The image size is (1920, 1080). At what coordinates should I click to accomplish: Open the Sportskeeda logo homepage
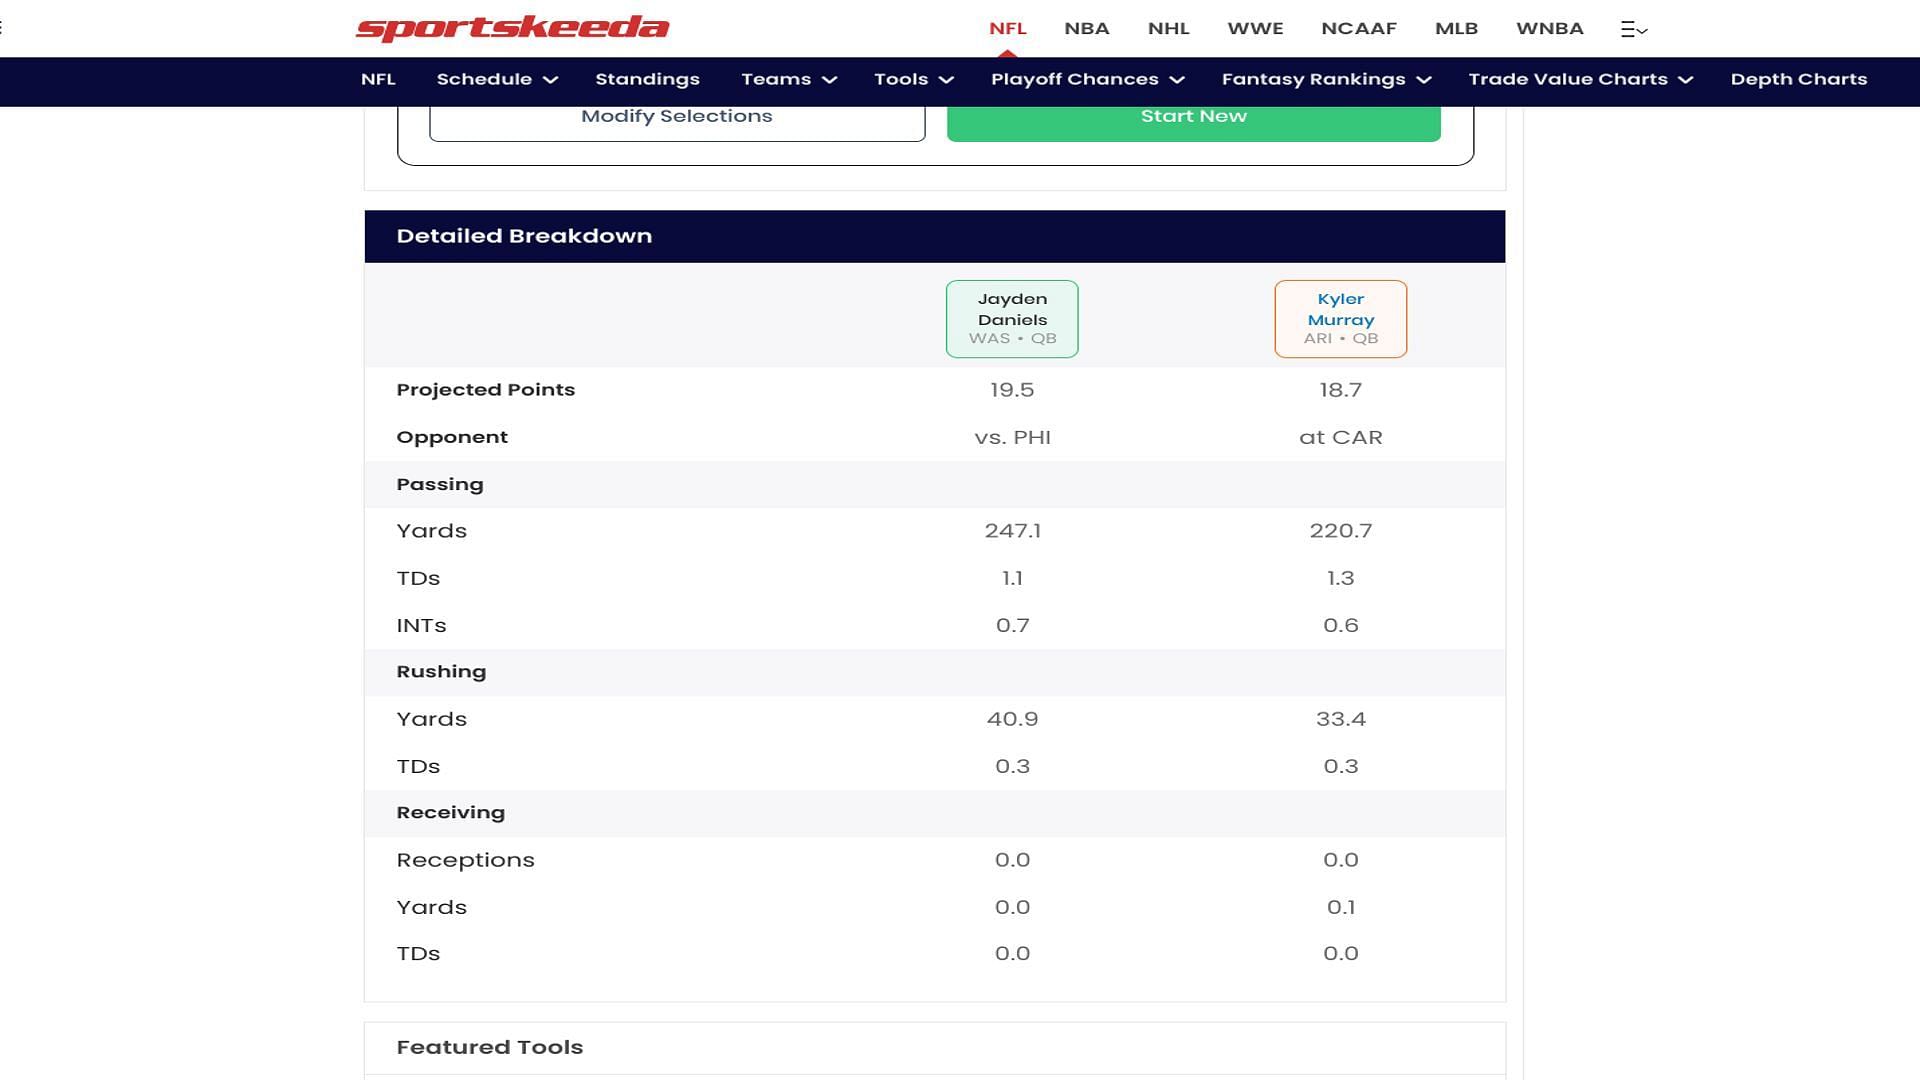[x=512, y=28]
